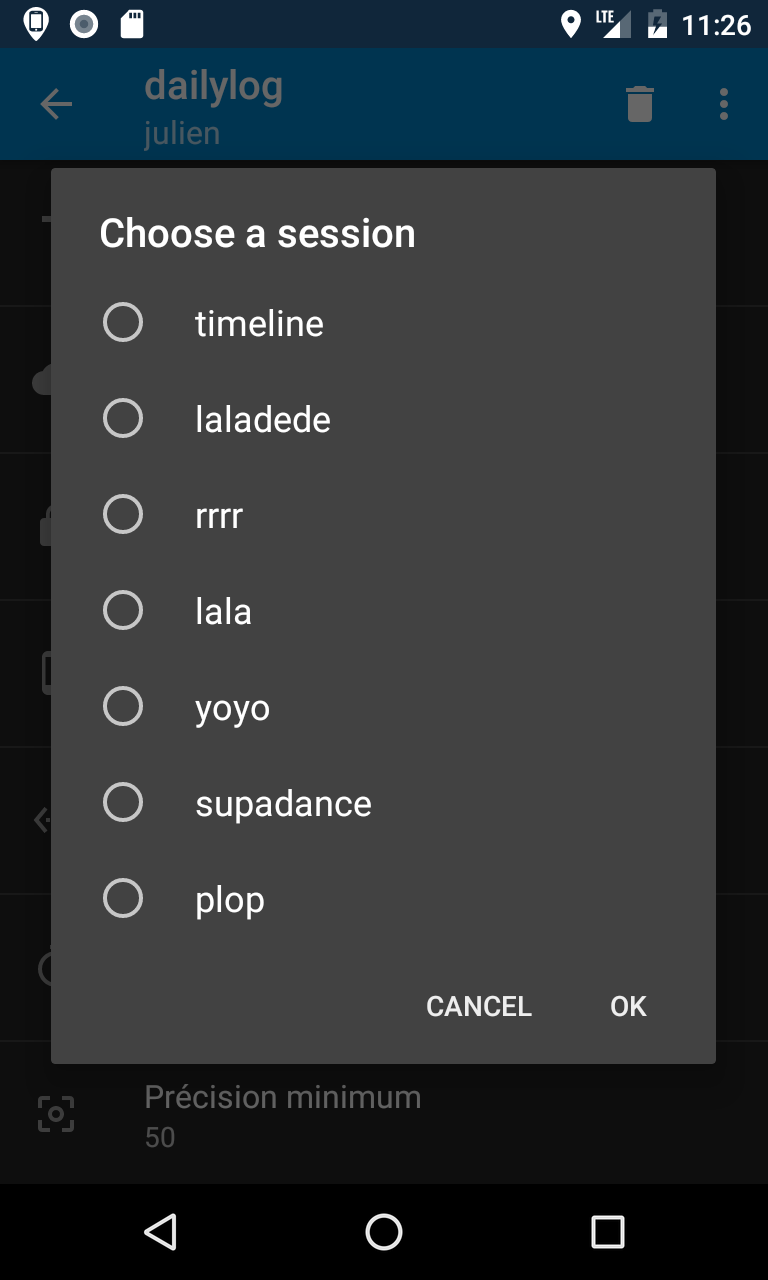This screenshot has width=768, height=1280.
Task: Select the laladede radio button
Action: tap(123, 419)
